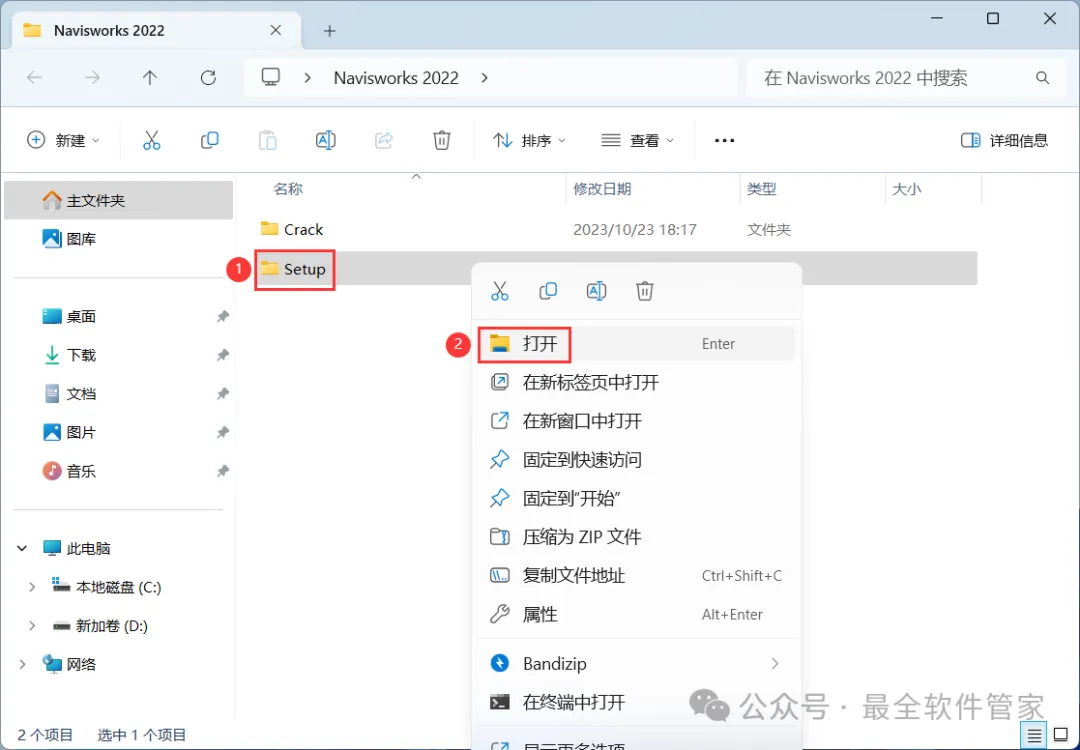
Task: Open the 新建 dropdown
Action: point(63,140)
